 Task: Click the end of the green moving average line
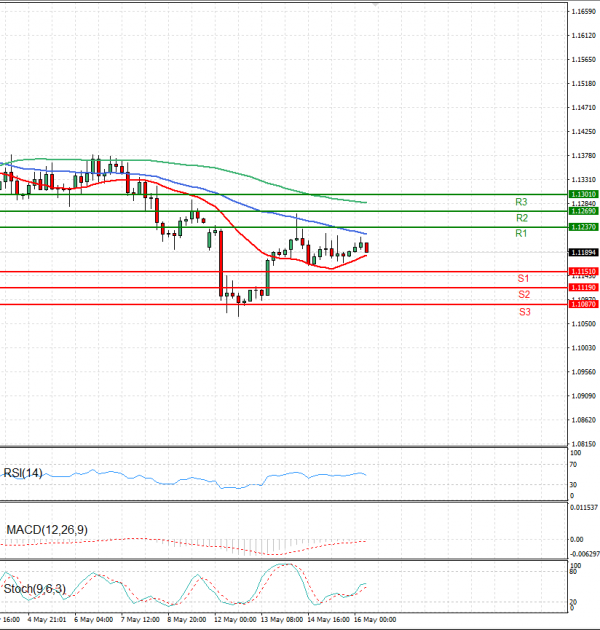[366, 202]
